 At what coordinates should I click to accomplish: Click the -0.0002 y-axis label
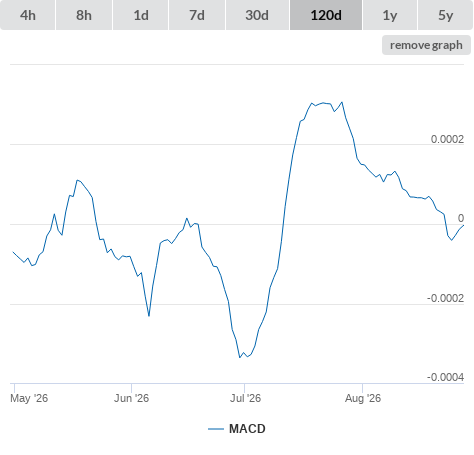445,298
